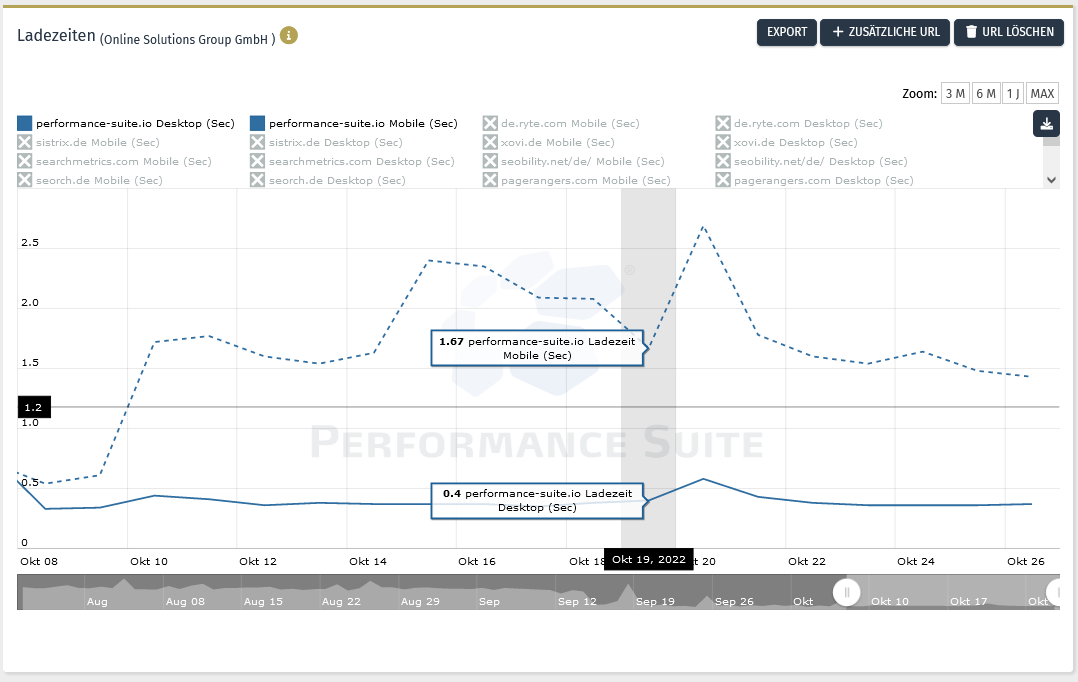Add another URL with ZUSÄTZLICHE URL
This screenshot has width=1078, height=682.
(x=885, y=32)
